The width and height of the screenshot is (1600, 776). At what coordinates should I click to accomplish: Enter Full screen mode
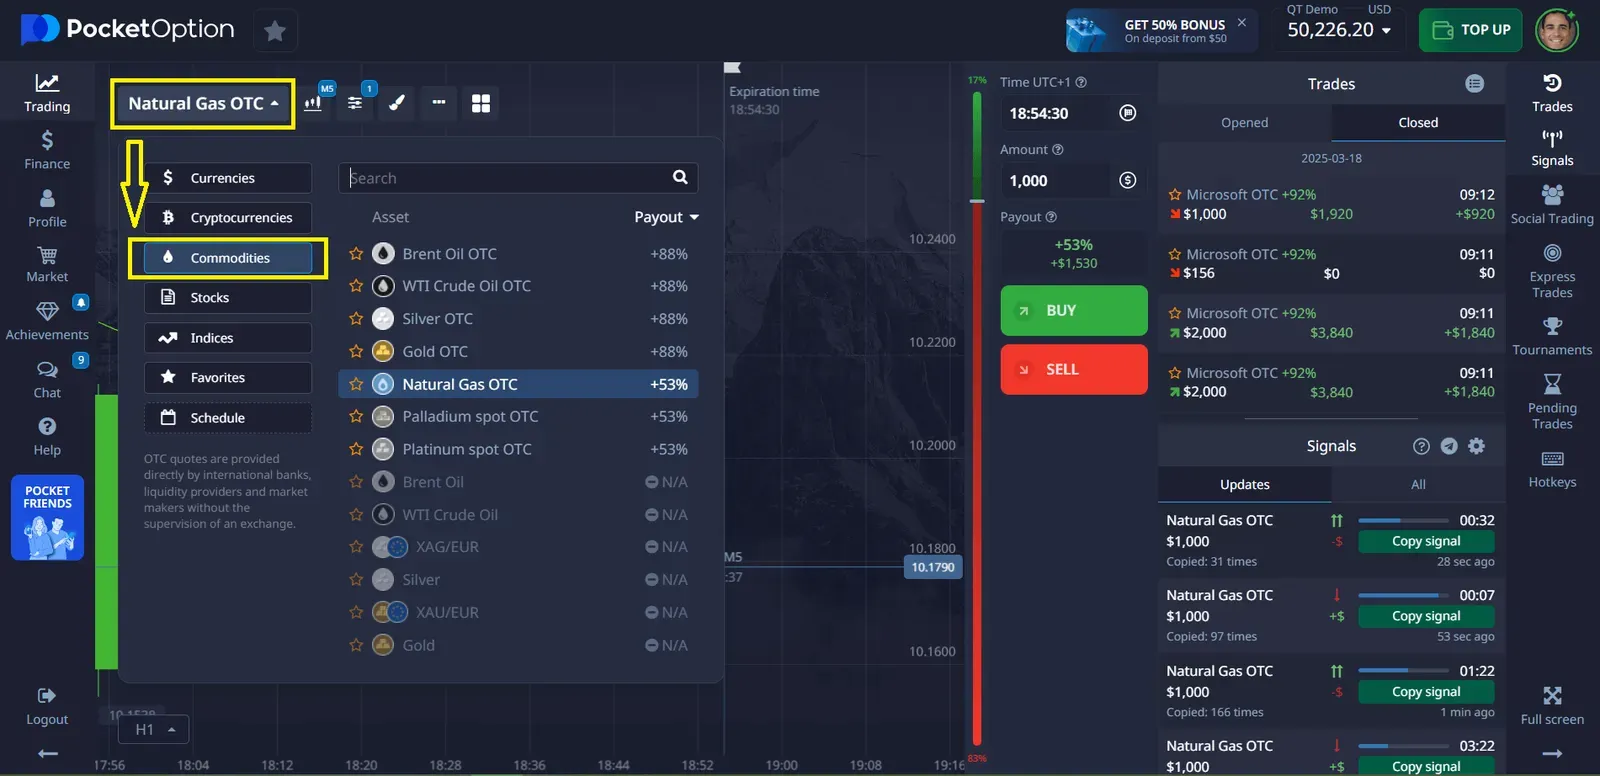click(x=1551, y=705)
